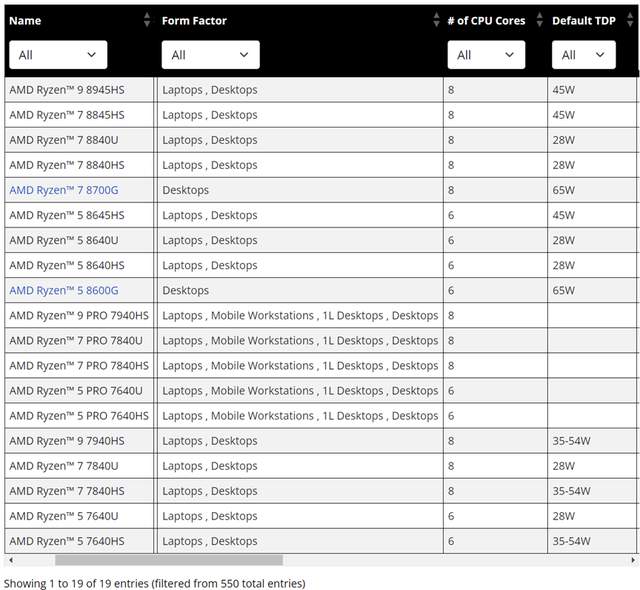Click the Name column header

tap(25, 21)
